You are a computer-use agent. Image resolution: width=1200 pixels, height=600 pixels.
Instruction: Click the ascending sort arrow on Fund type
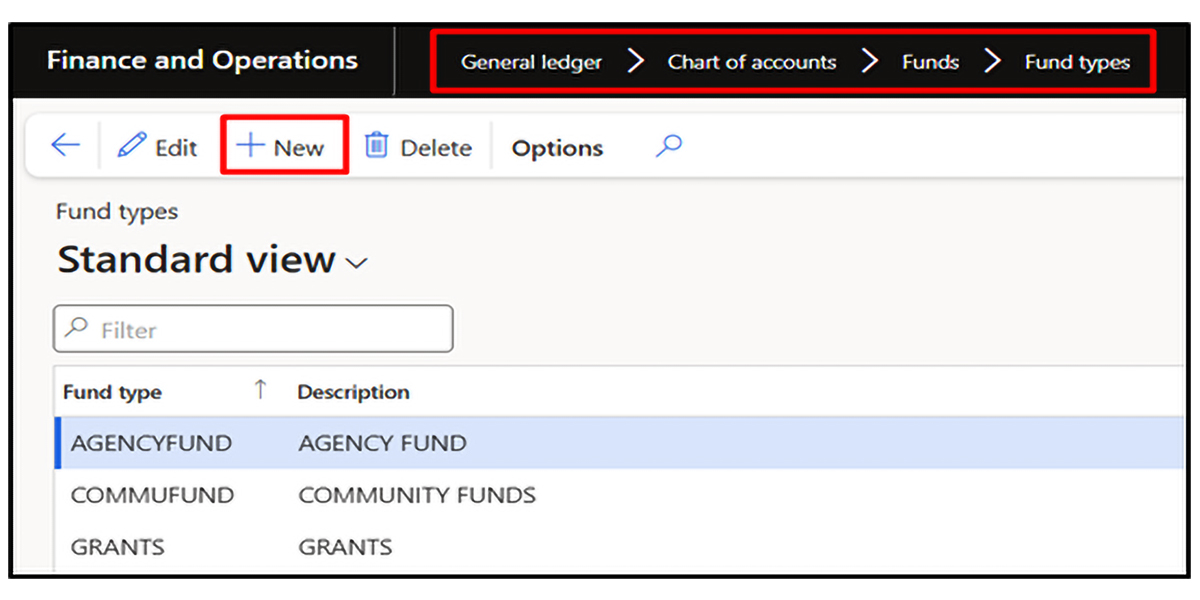click(x=259, y=390)
